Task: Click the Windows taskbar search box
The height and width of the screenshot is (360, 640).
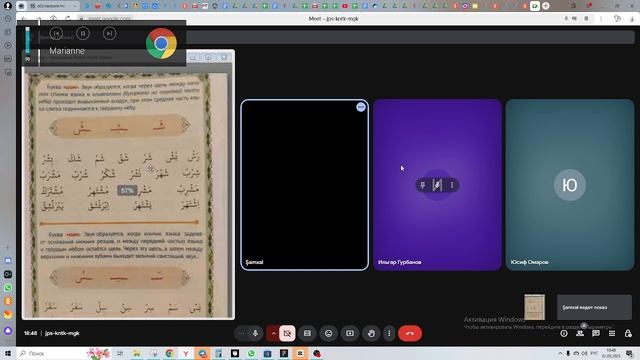Action: tap(51, 353)
